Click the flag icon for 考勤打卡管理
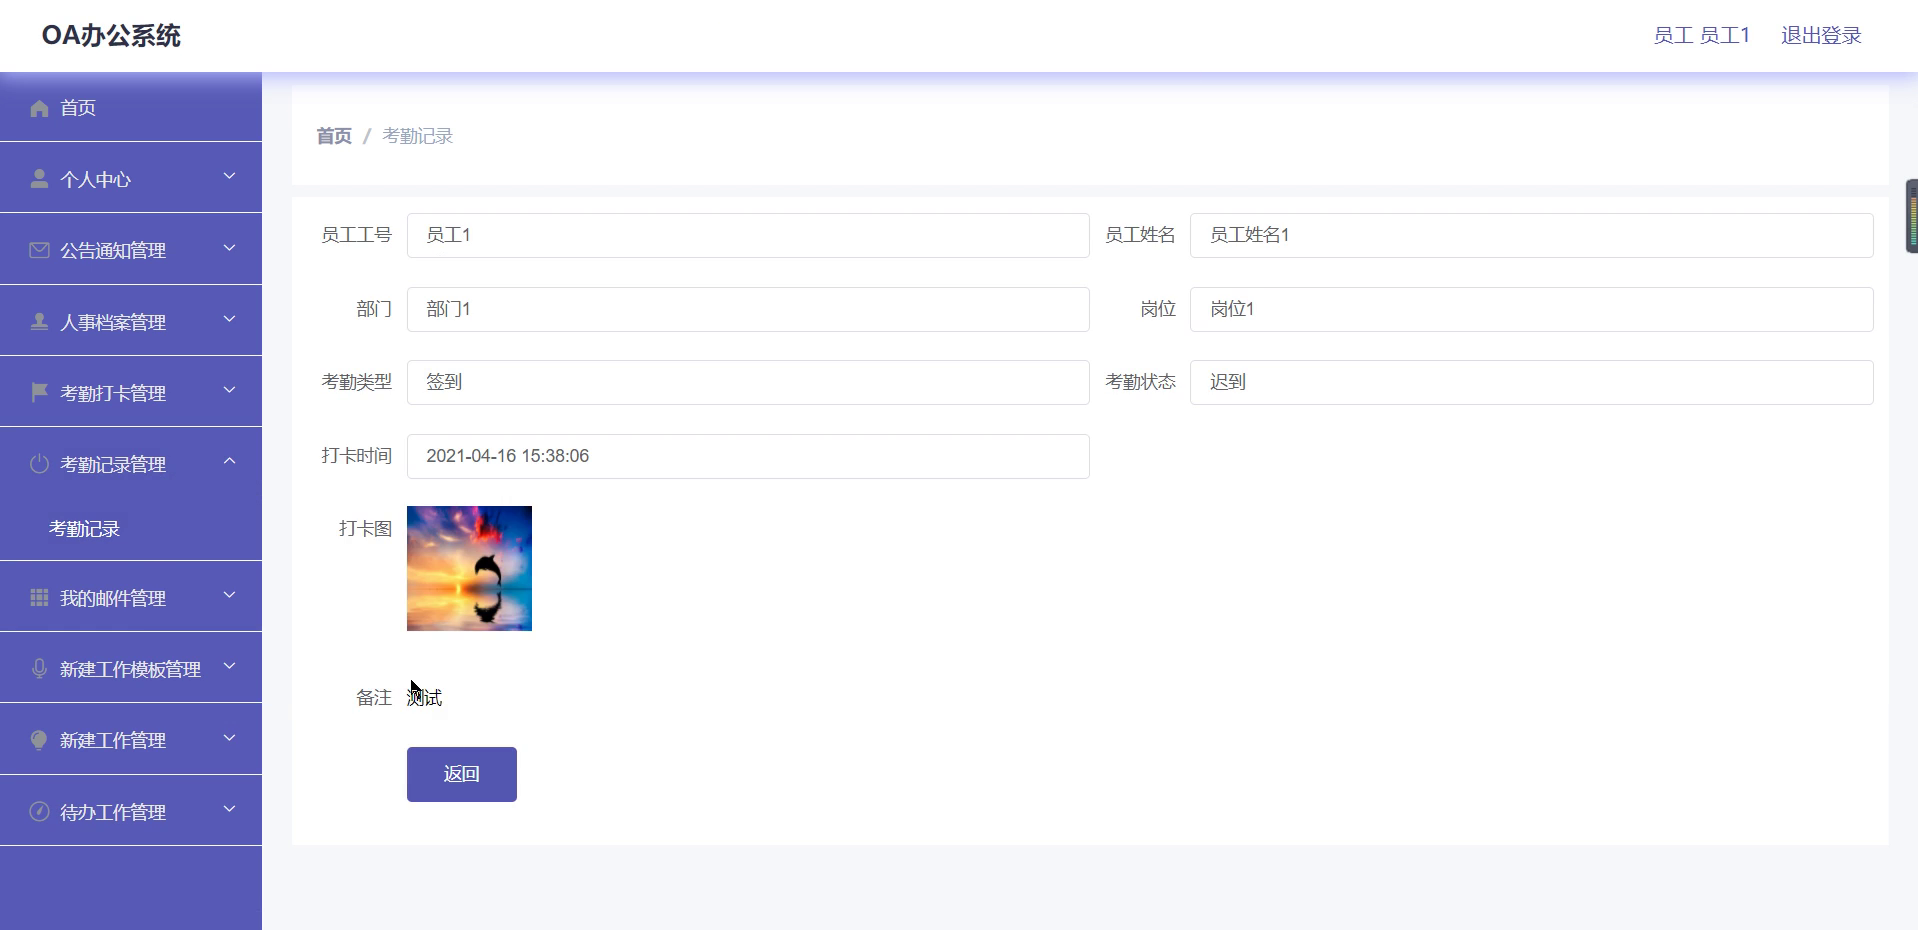Screen dimensions: 1918x930 click(39, 393)
